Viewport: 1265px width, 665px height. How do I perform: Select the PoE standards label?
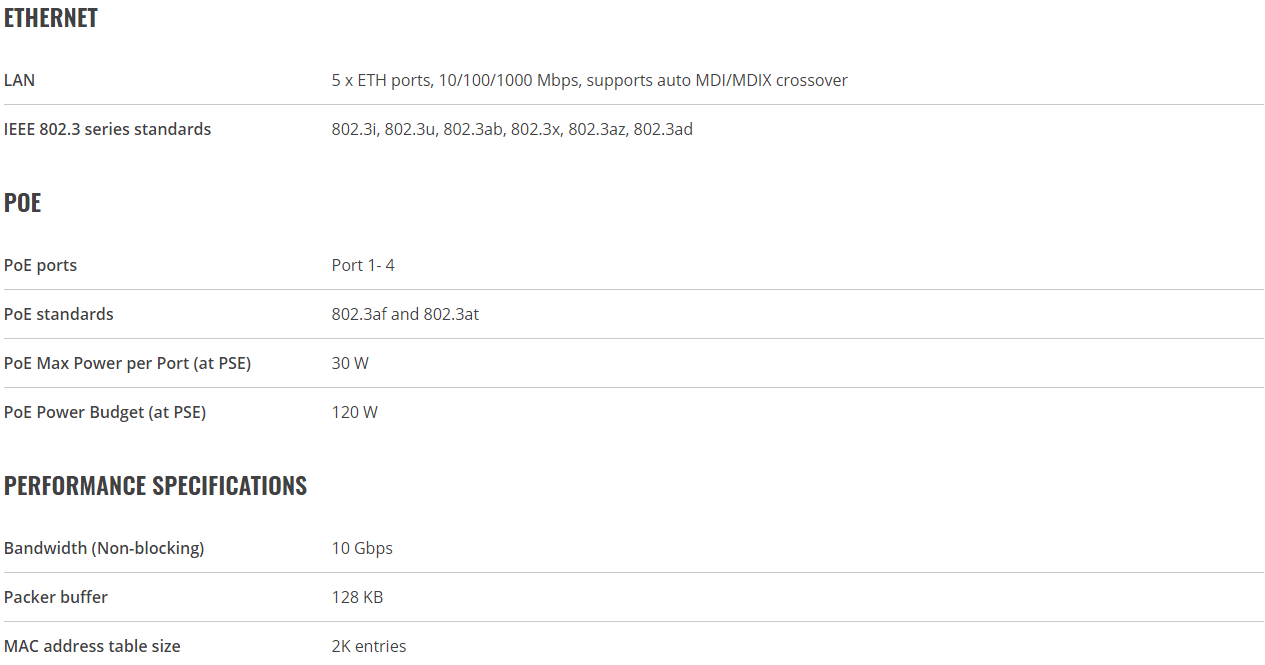coord(59,314)
